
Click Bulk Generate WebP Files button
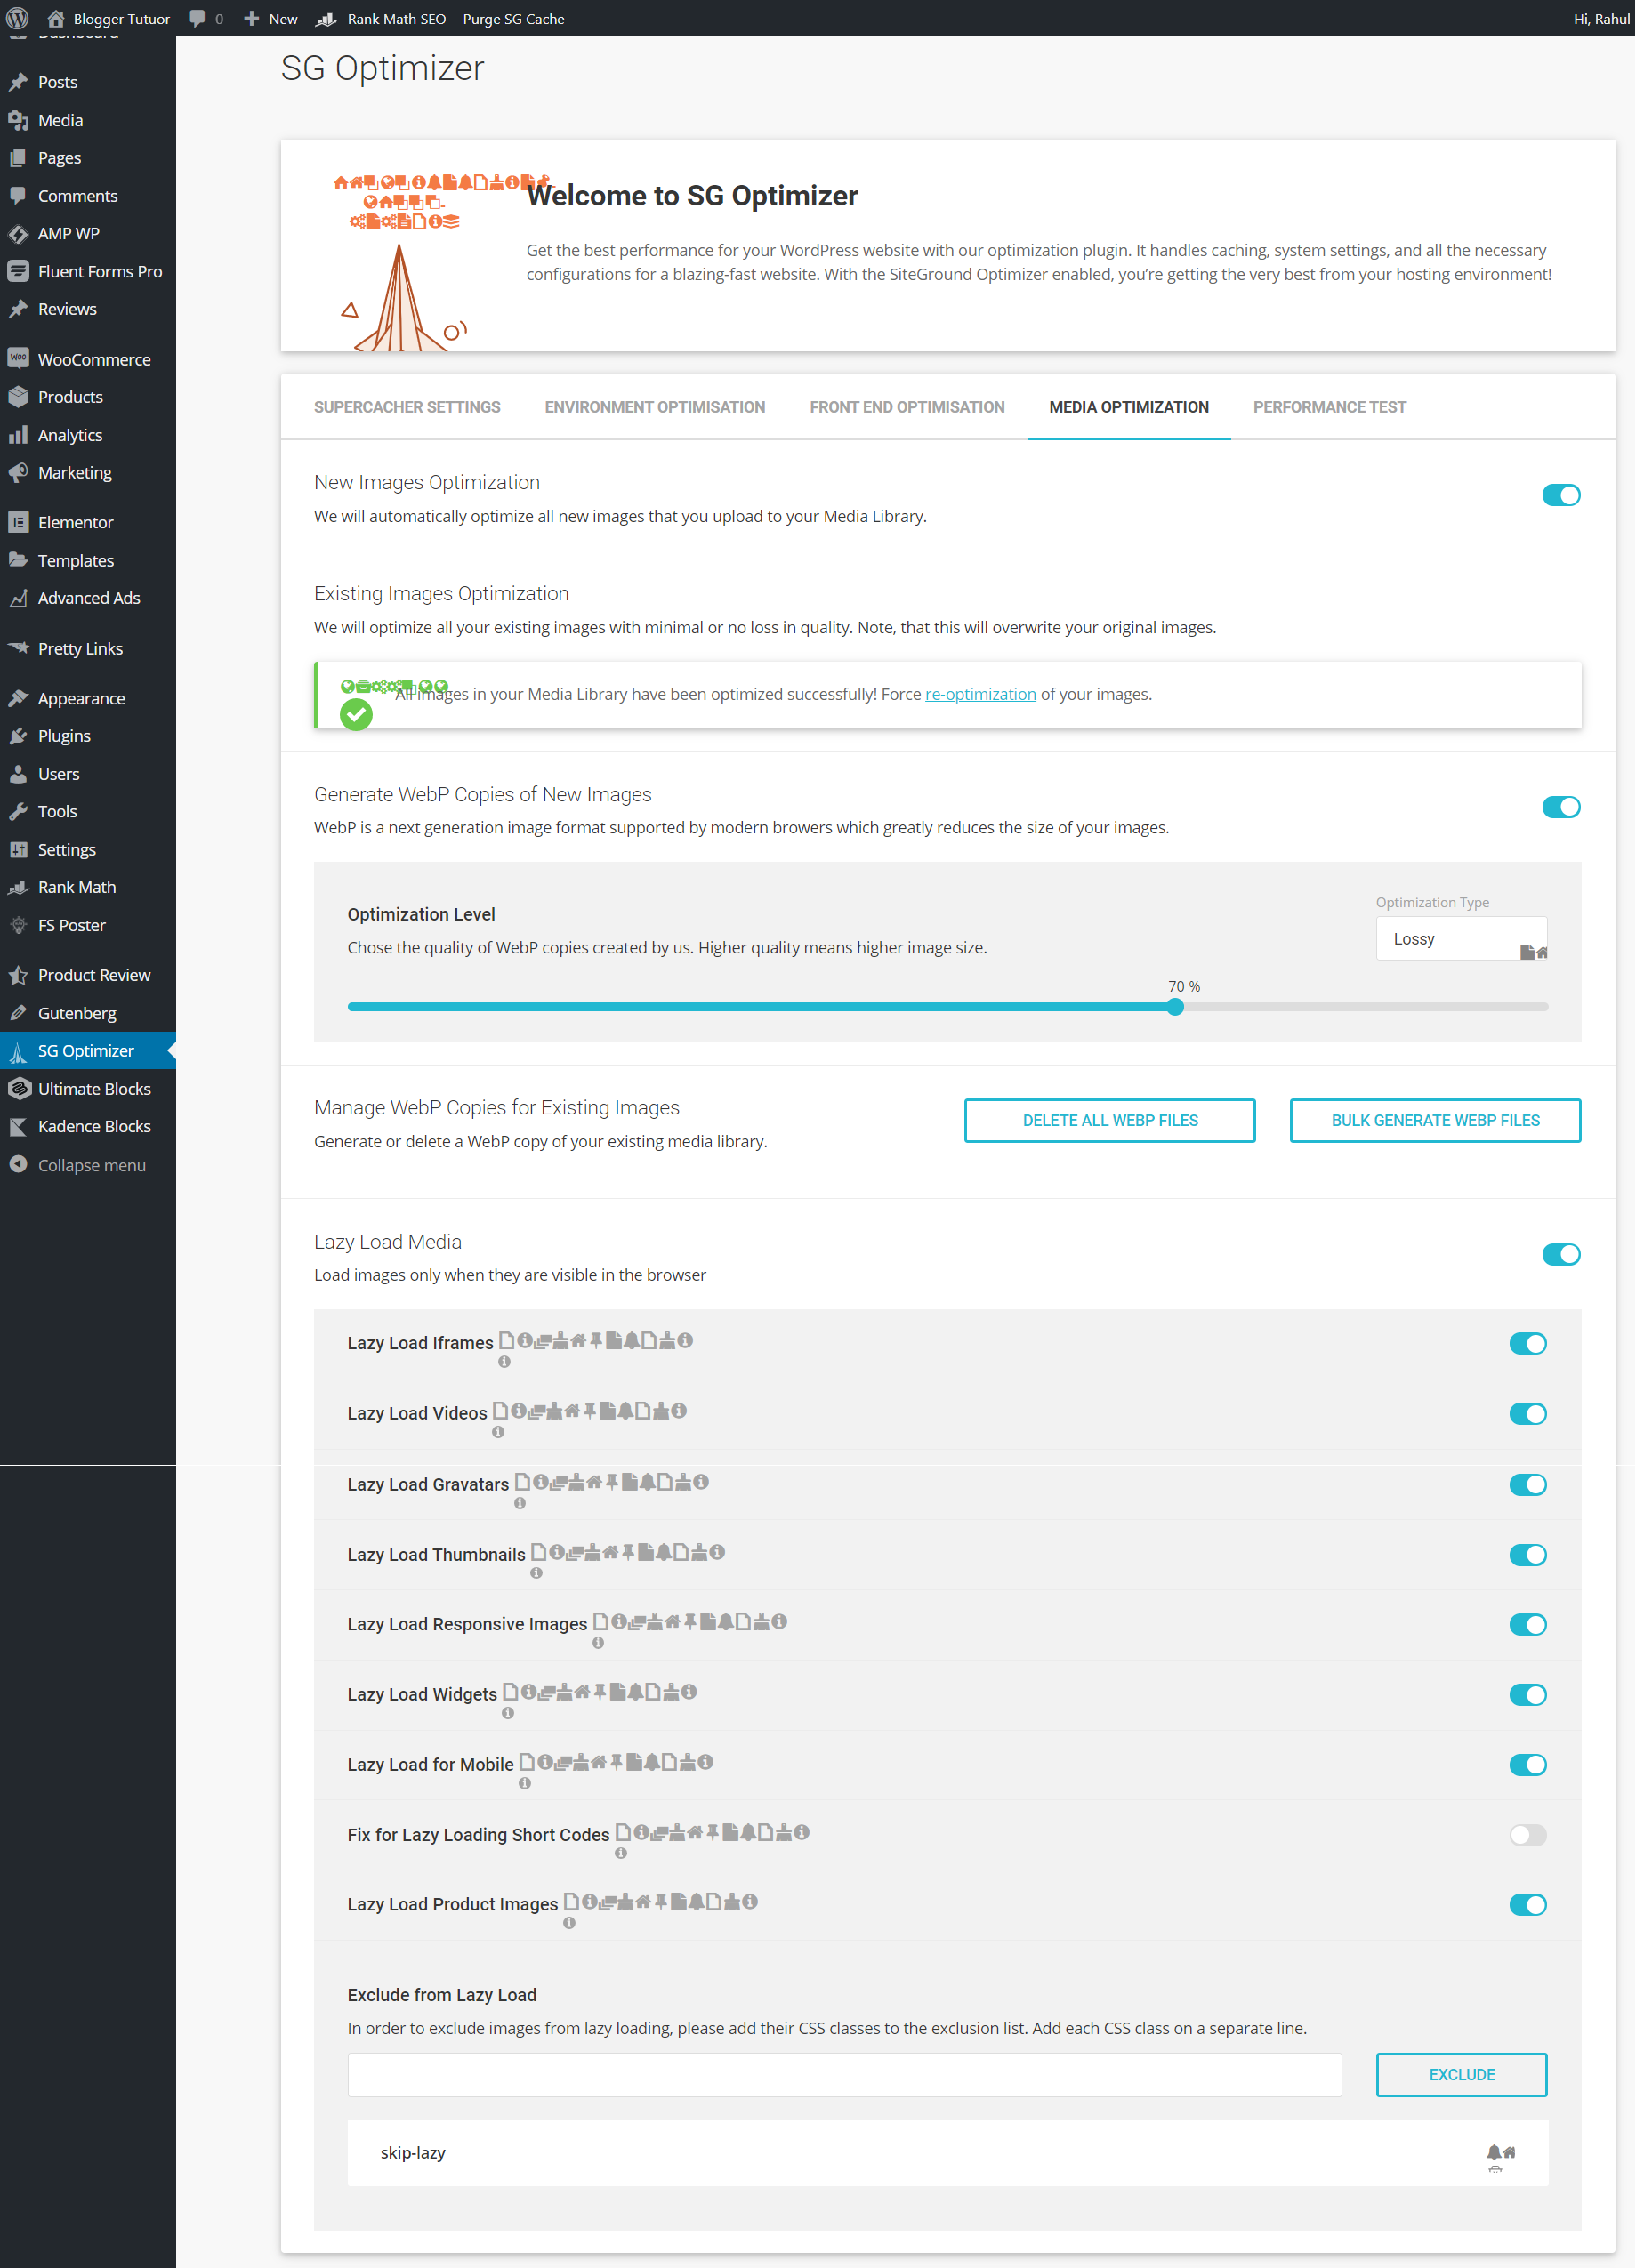1435,1120
